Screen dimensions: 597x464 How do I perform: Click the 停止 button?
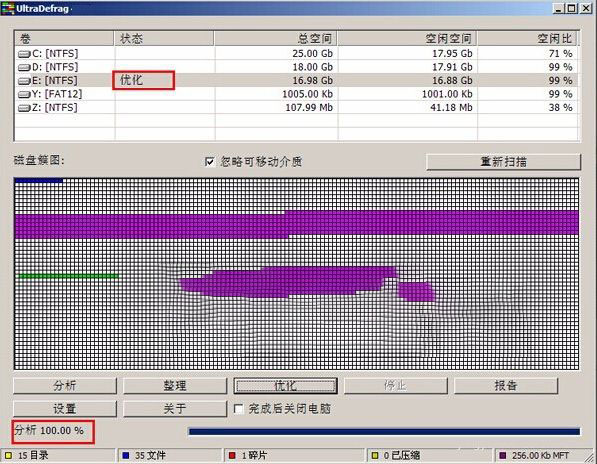pyautogui.click(x=396, y=386)
